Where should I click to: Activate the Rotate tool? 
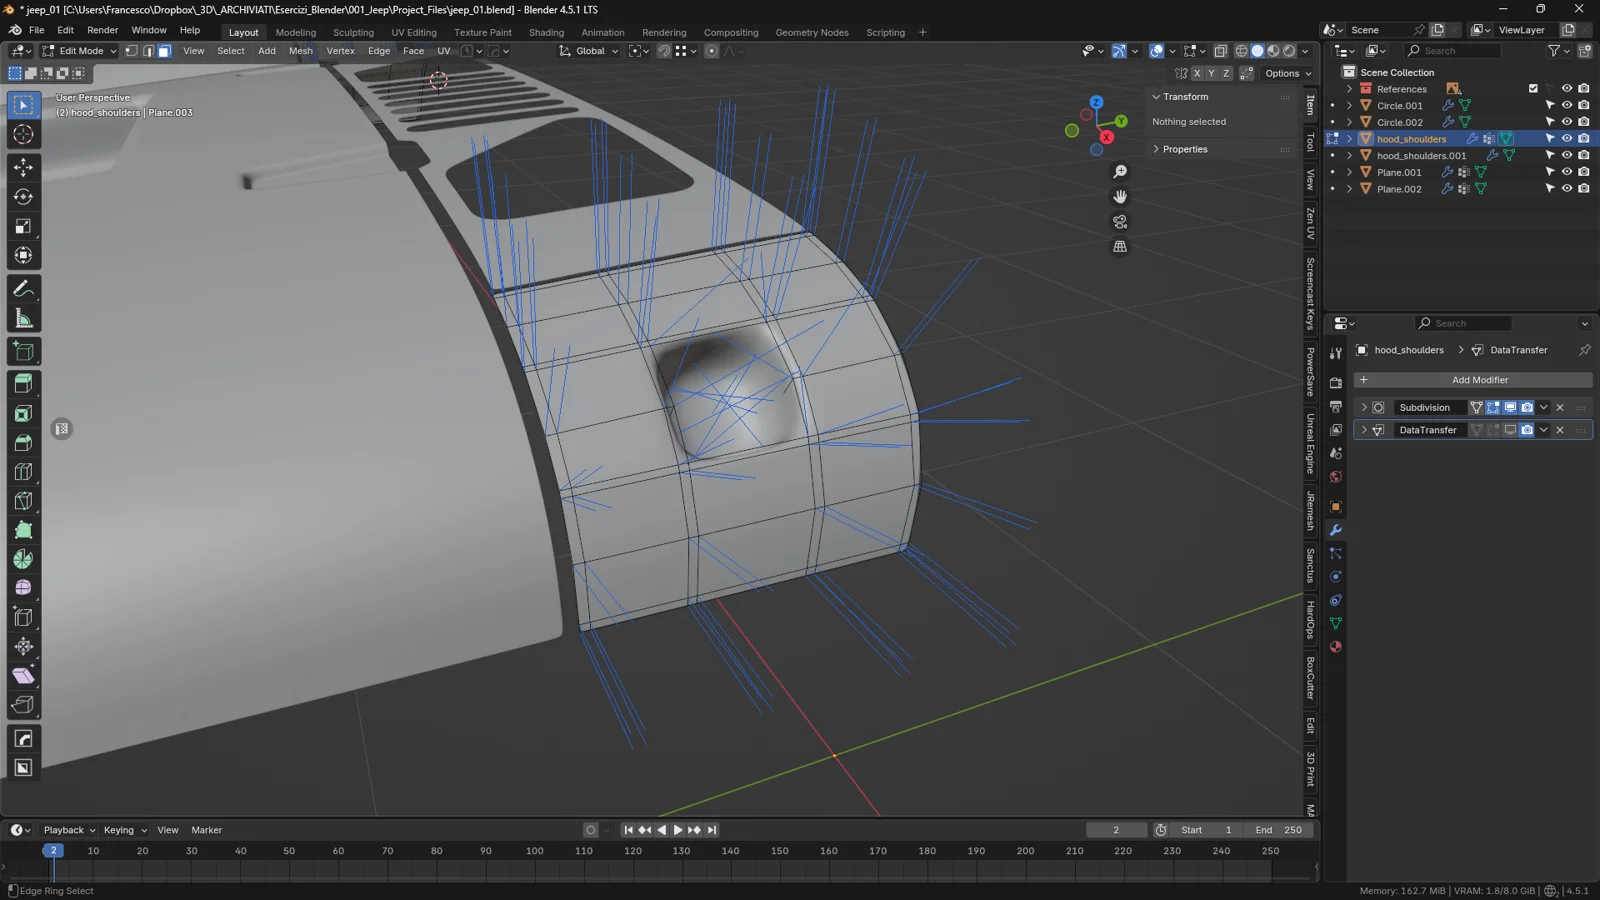23,197
